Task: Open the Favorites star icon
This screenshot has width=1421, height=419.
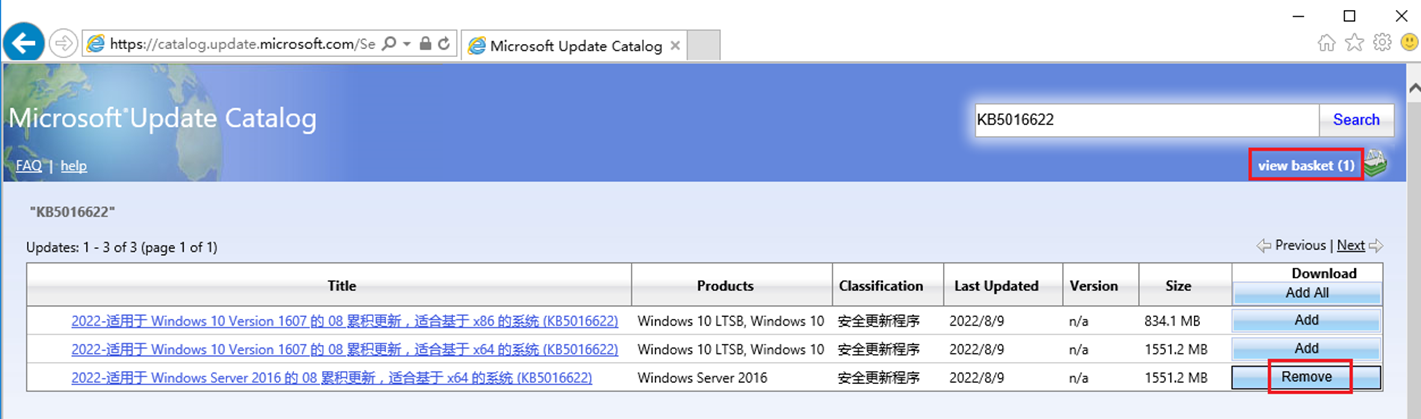Action: [1354, 43]
